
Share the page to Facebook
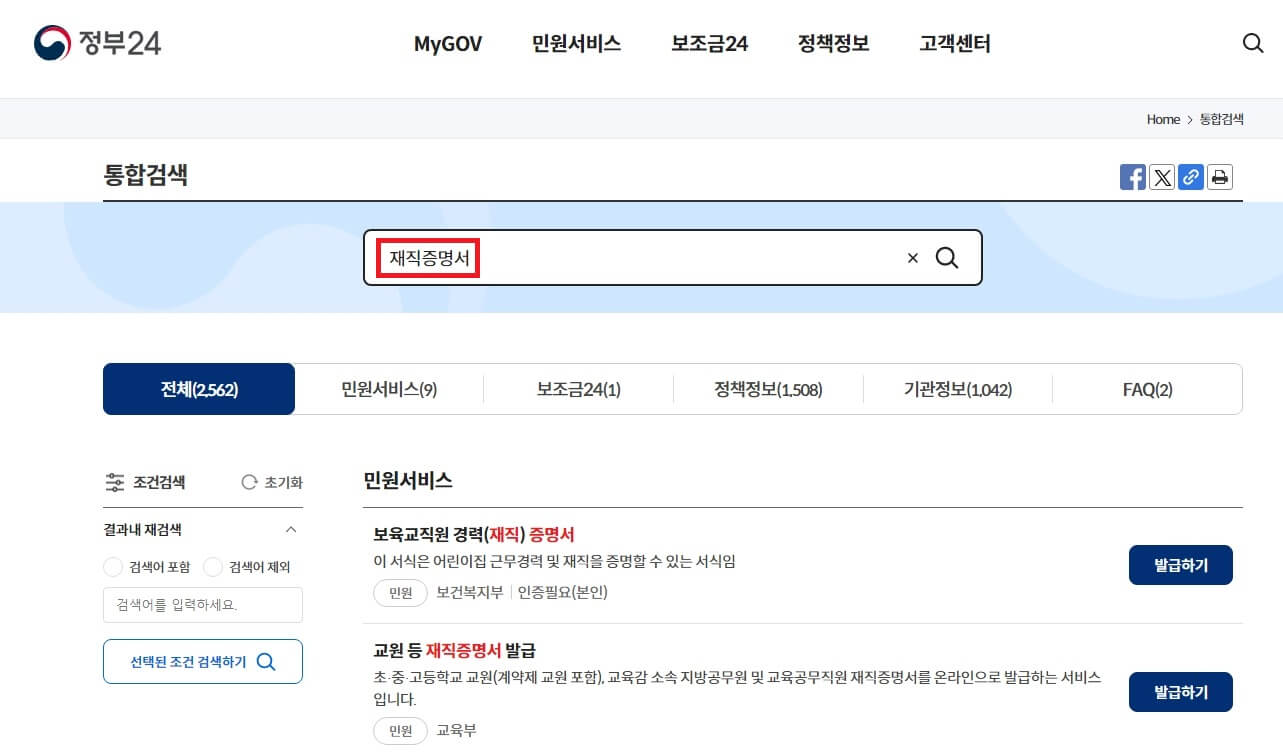click(x=1132, y=177)
